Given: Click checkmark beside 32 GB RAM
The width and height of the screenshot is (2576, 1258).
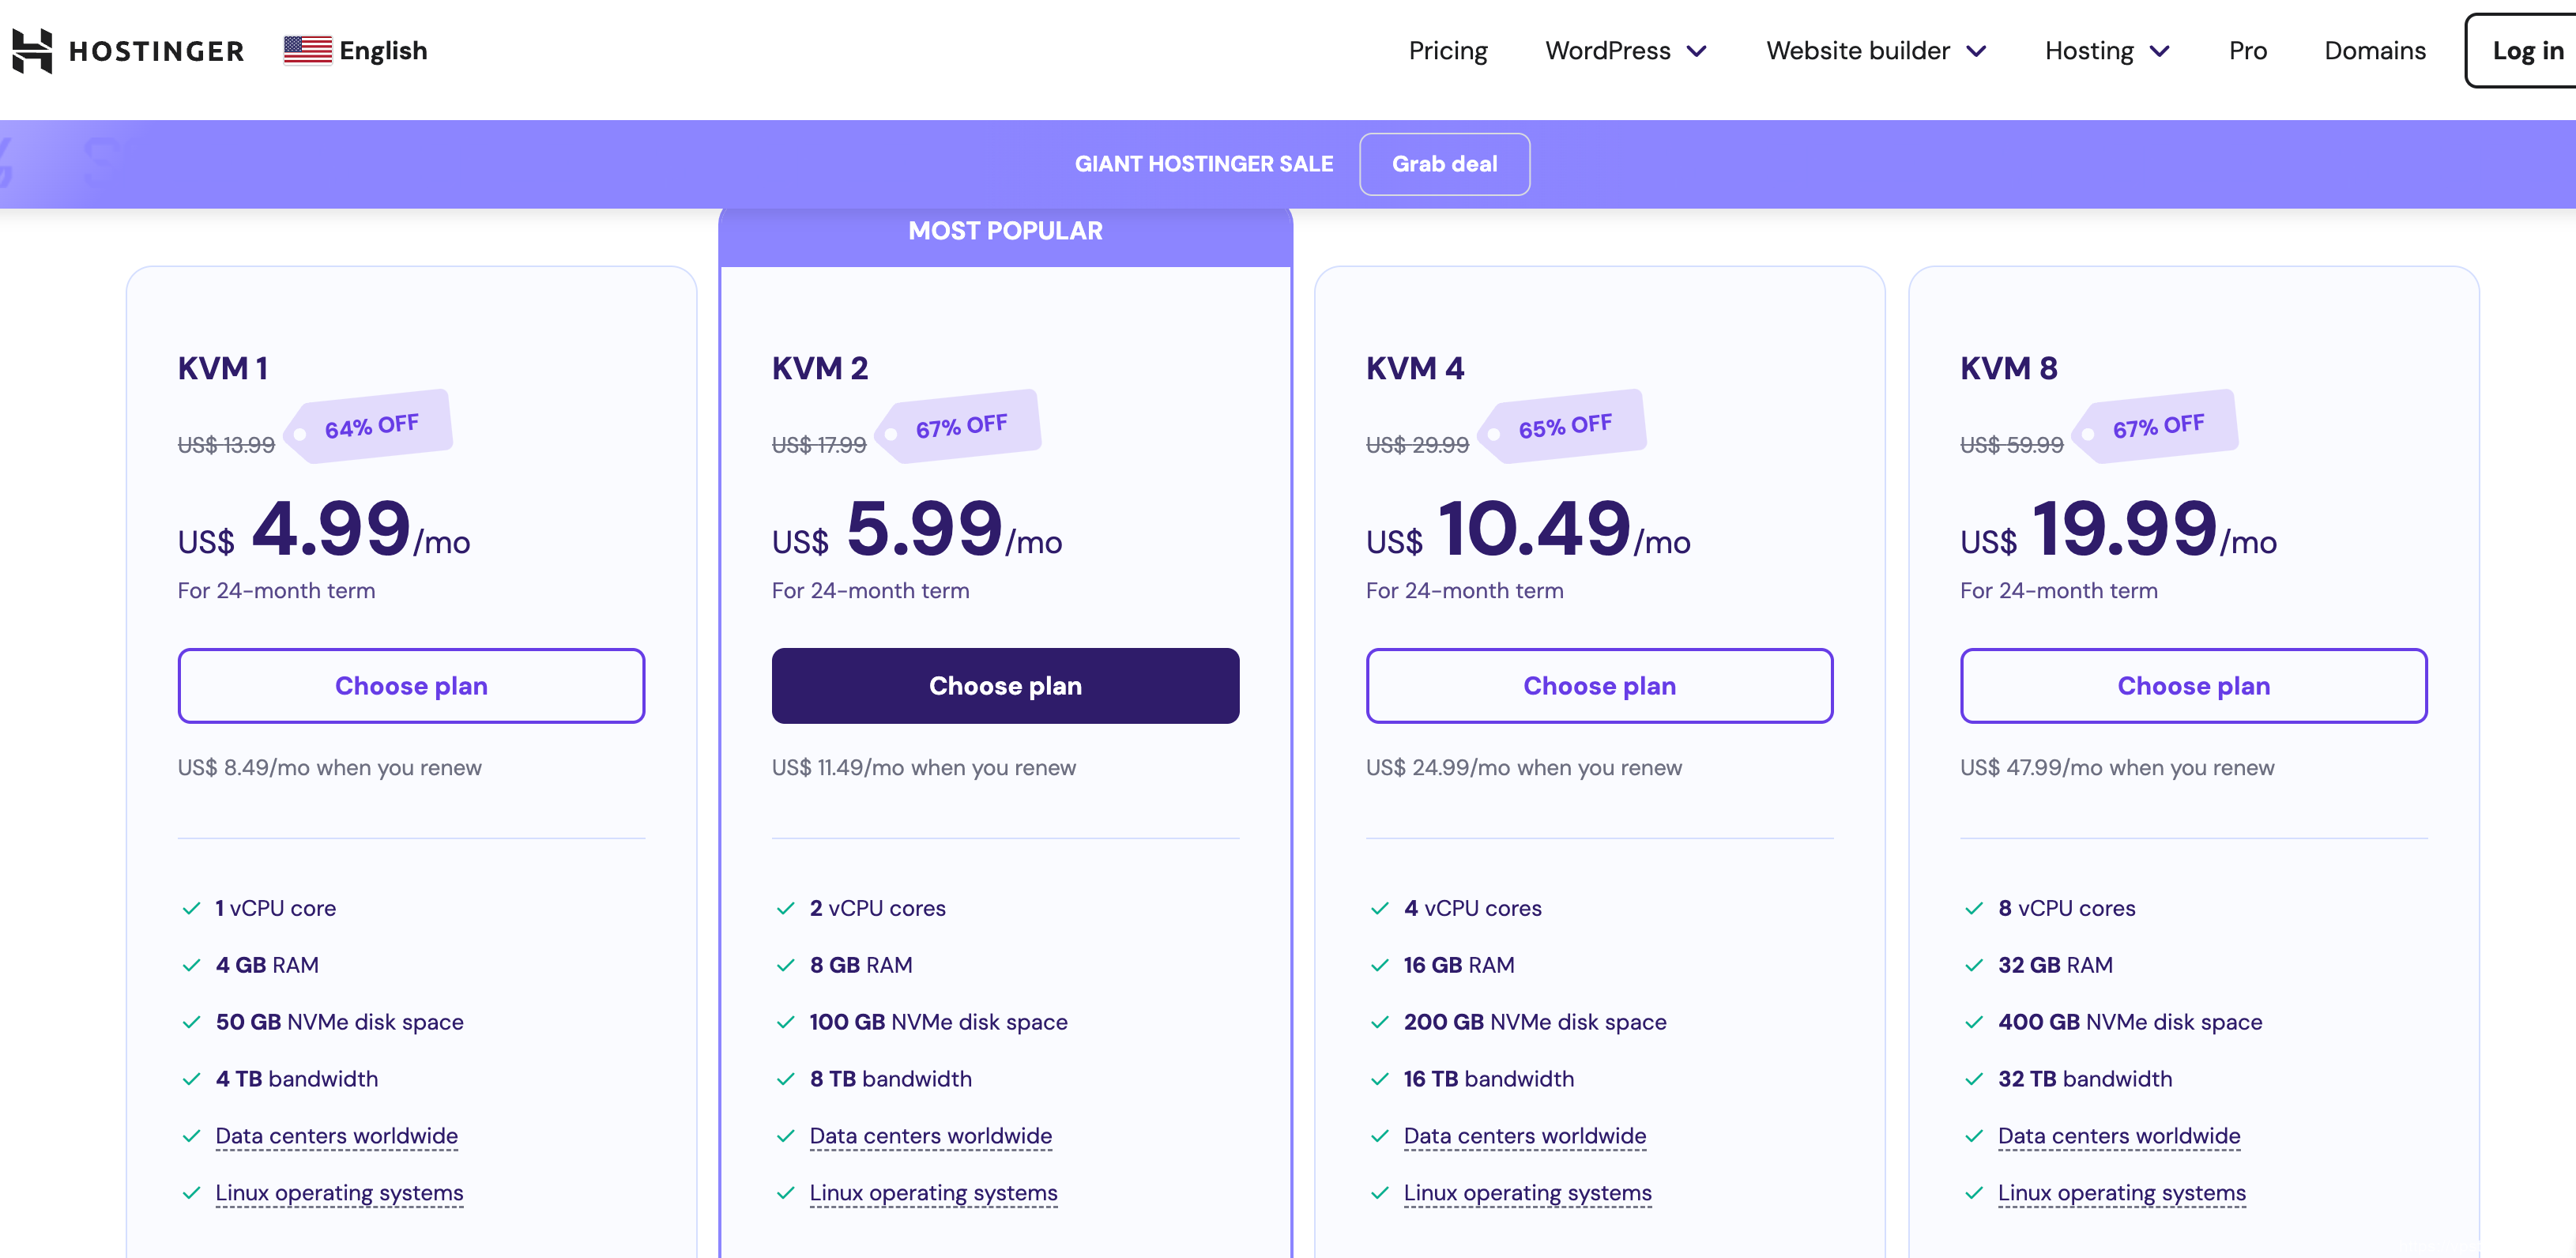Looking at the screenshot, I should [x=1973, y=965].
